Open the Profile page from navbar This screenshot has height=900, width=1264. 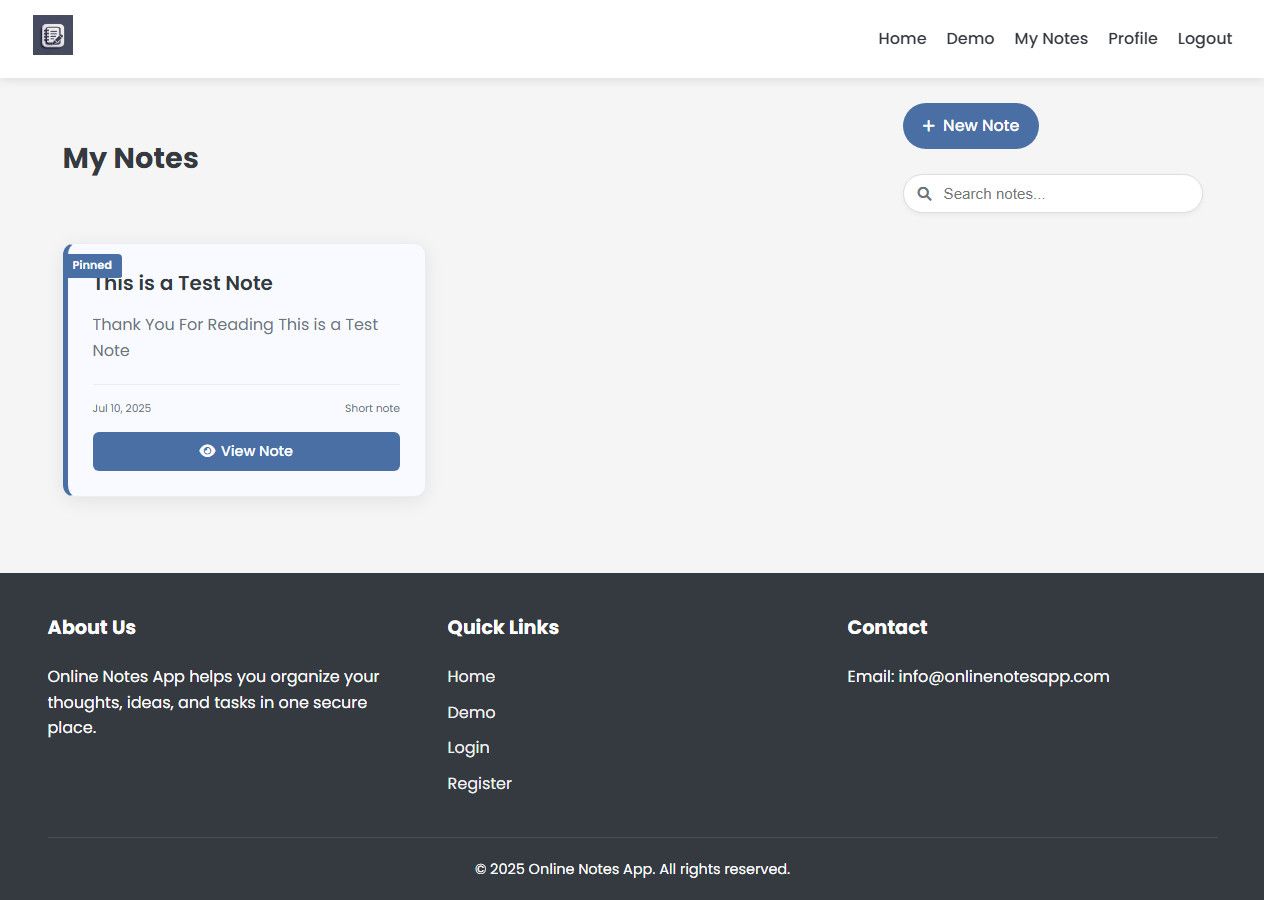[x=1132, y=39]
